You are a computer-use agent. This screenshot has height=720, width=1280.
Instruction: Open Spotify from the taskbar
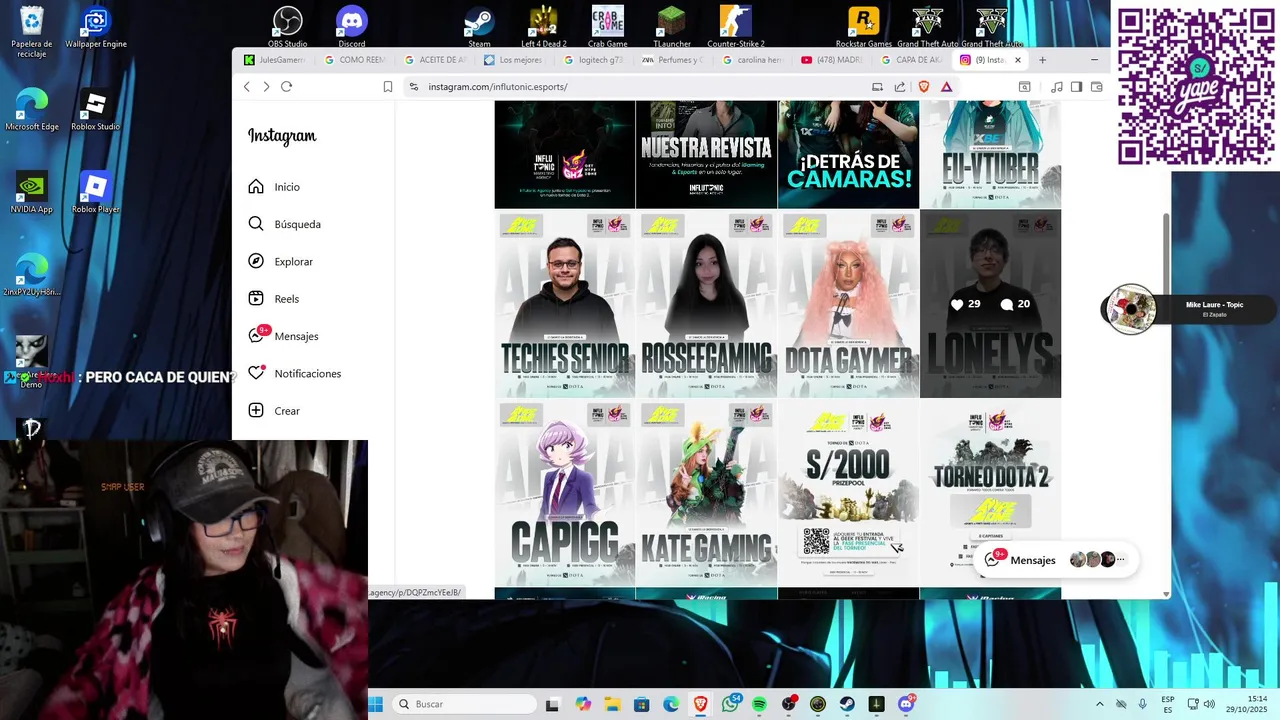click(x=759, y=704)
